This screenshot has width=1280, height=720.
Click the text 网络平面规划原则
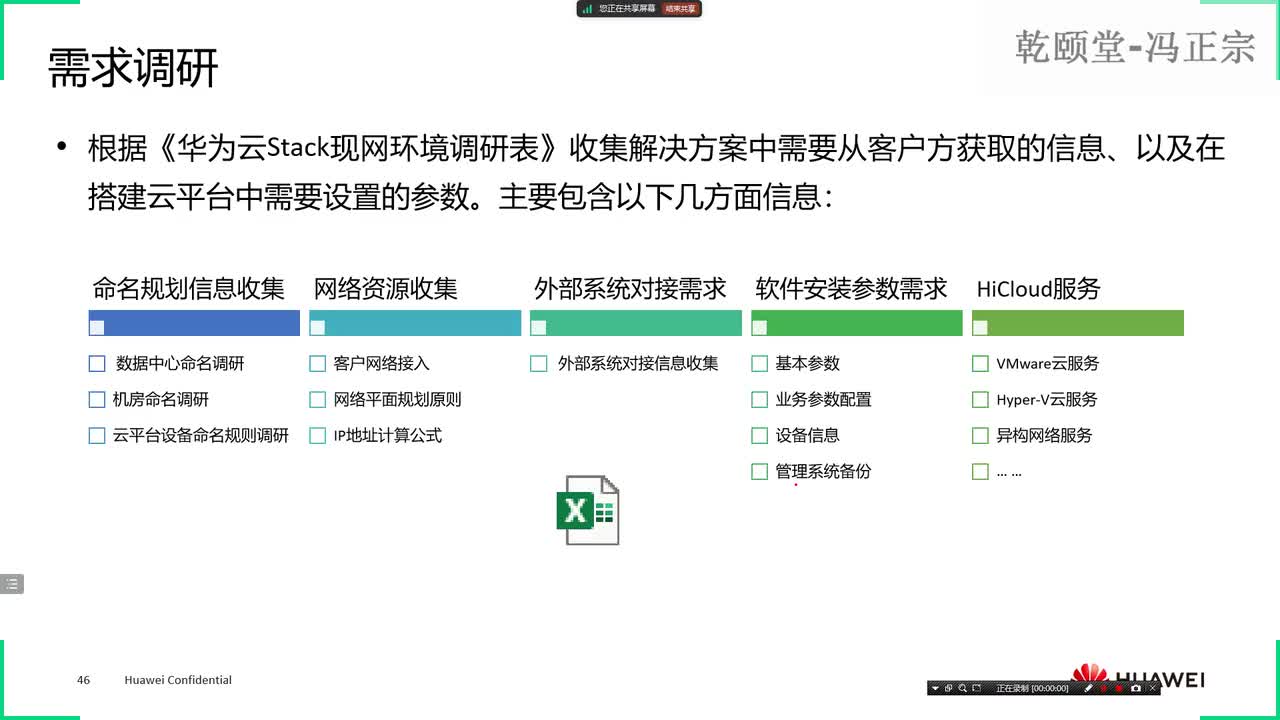pos(398,400)
